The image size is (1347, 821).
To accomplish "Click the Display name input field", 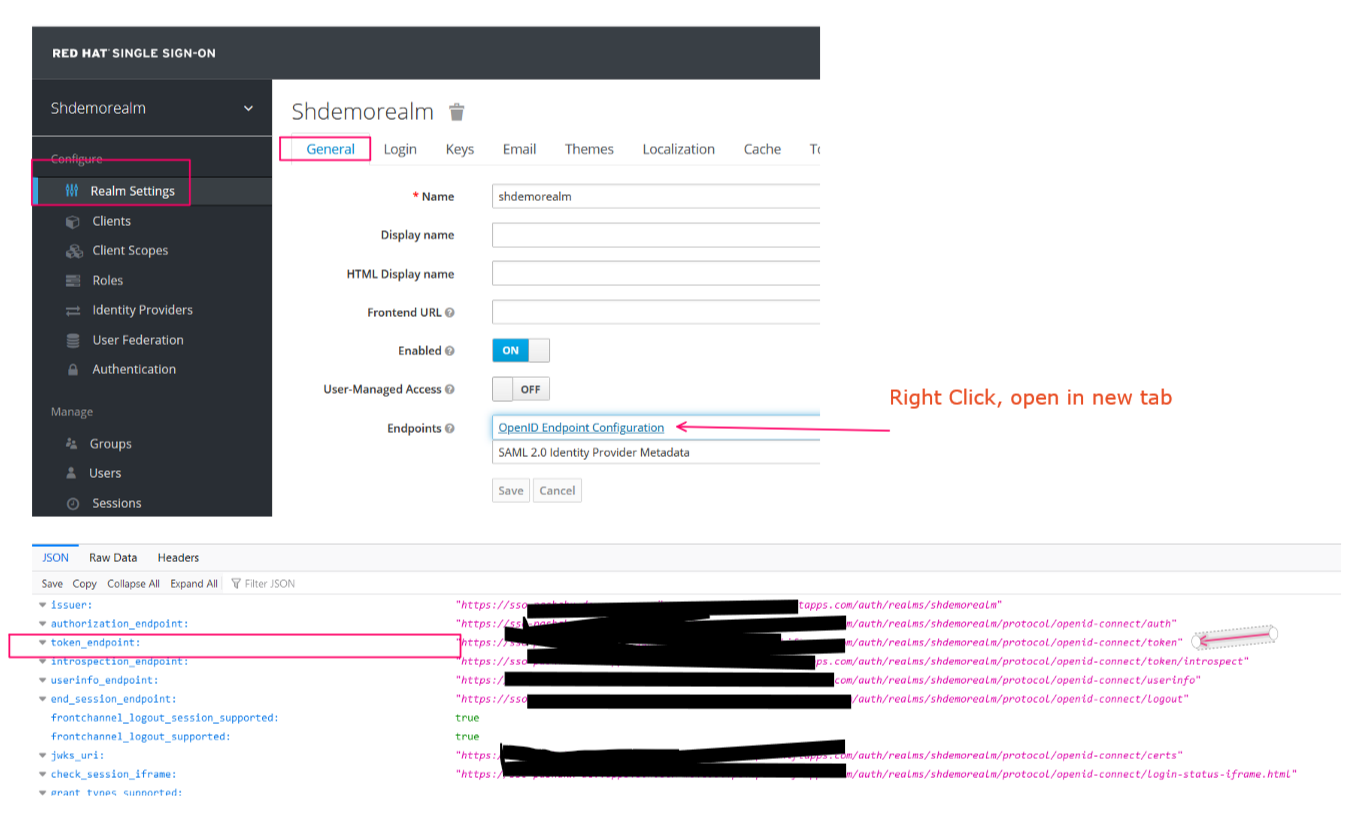I will [x=655, y=235].
